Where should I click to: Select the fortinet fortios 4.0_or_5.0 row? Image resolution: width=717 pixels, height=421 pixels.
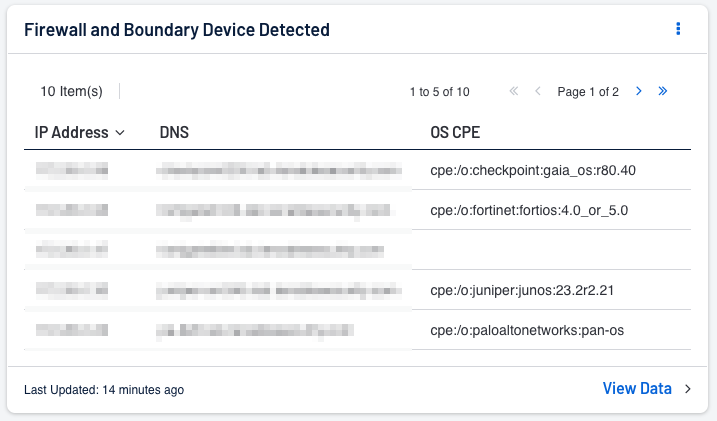(528, 210)
